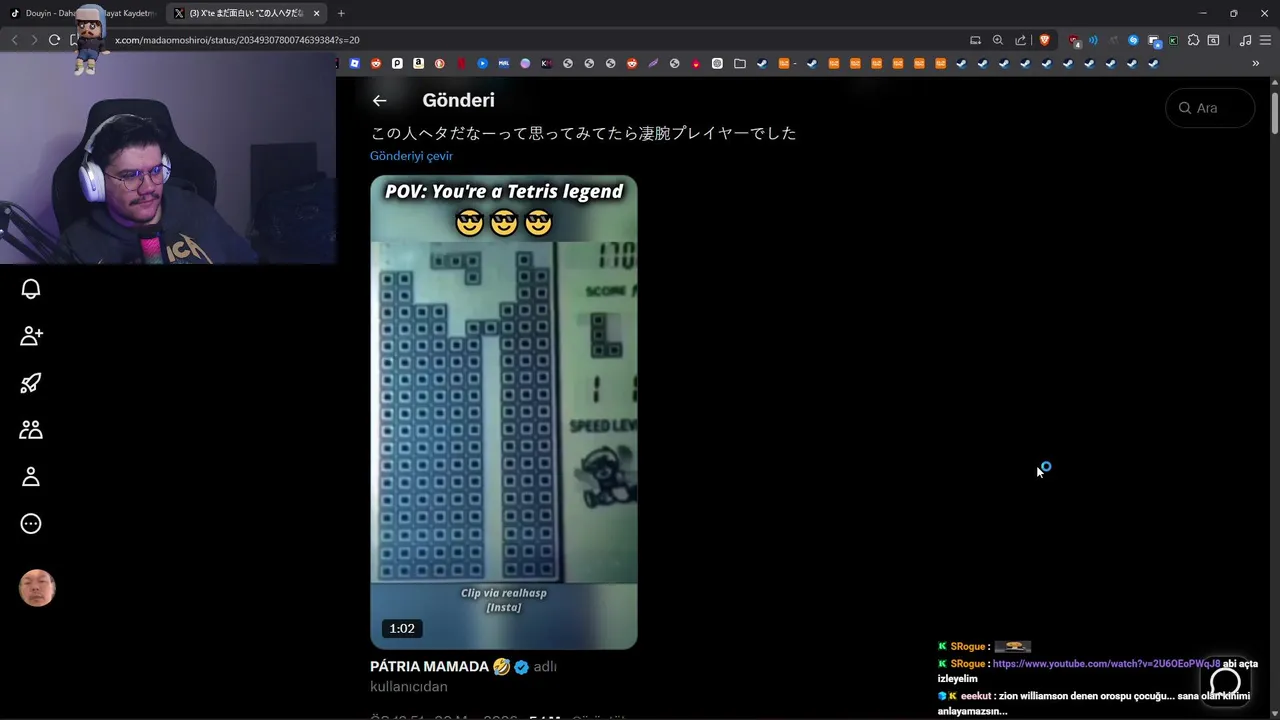1280x720 pixels.
Task: Play the Tetris legend video
Action: (504, 412)
